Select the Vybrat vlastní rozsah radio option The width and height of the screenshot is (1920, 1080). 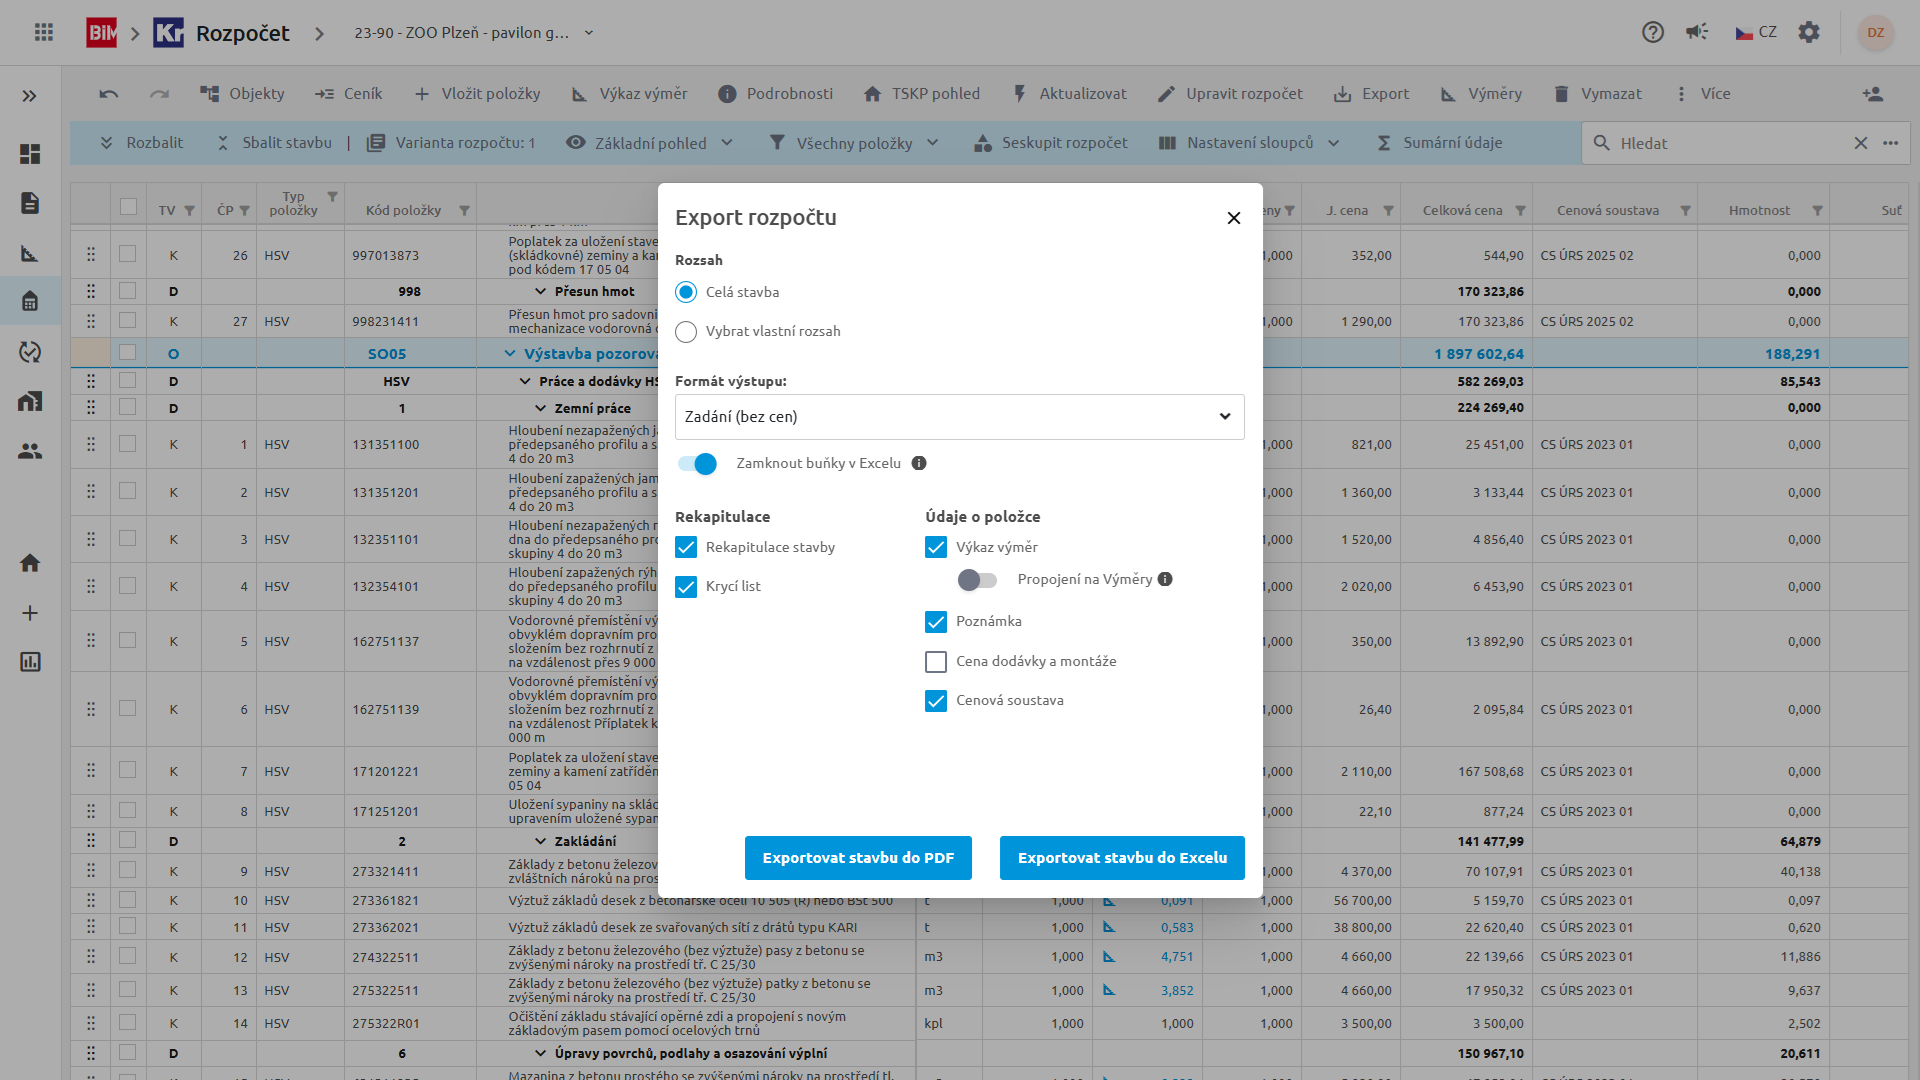(686, 332)
